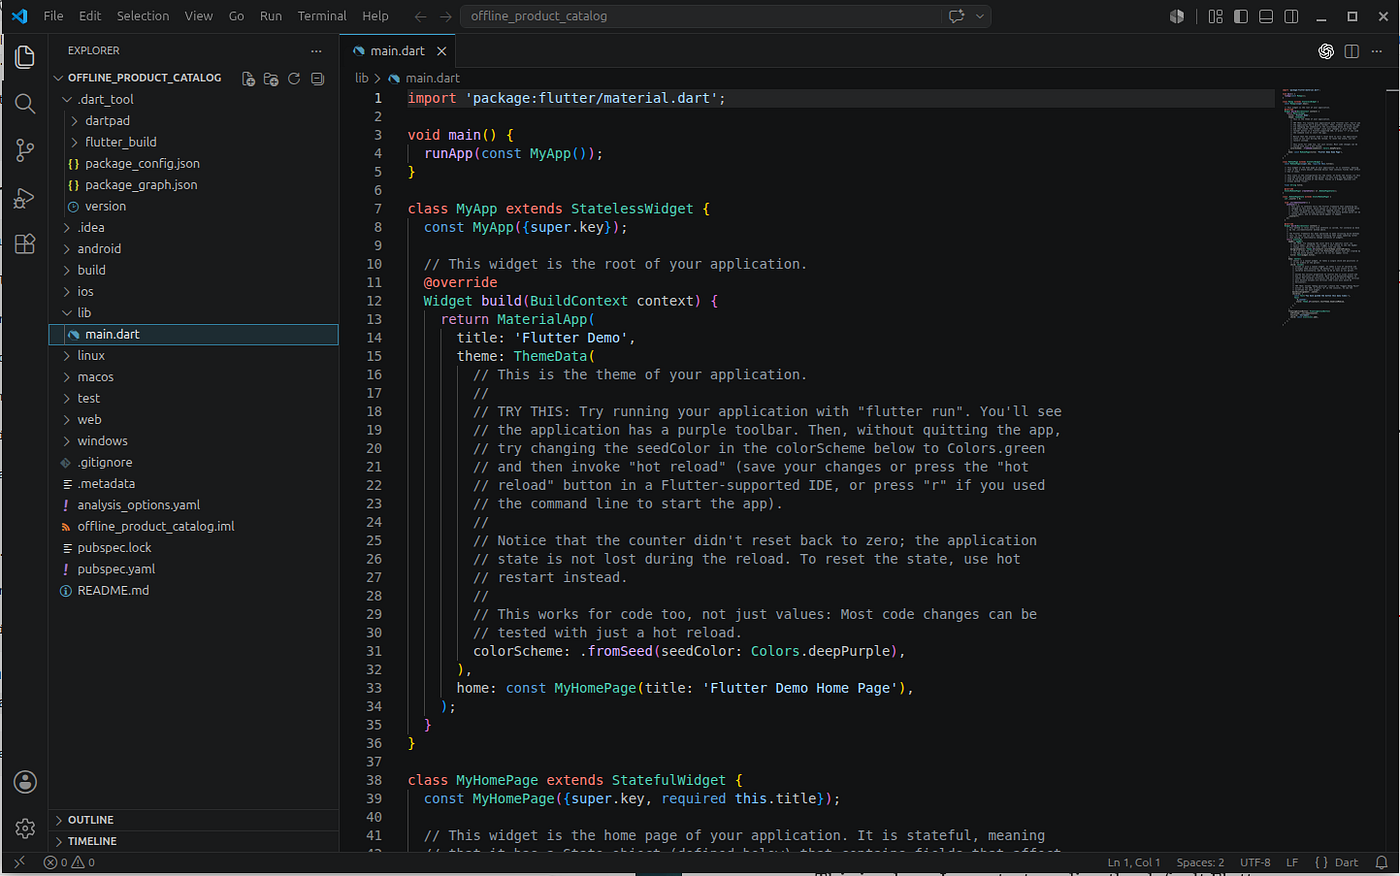Open the Extensions view
This screenshot has height=876, width=1400.
[25, 244]
